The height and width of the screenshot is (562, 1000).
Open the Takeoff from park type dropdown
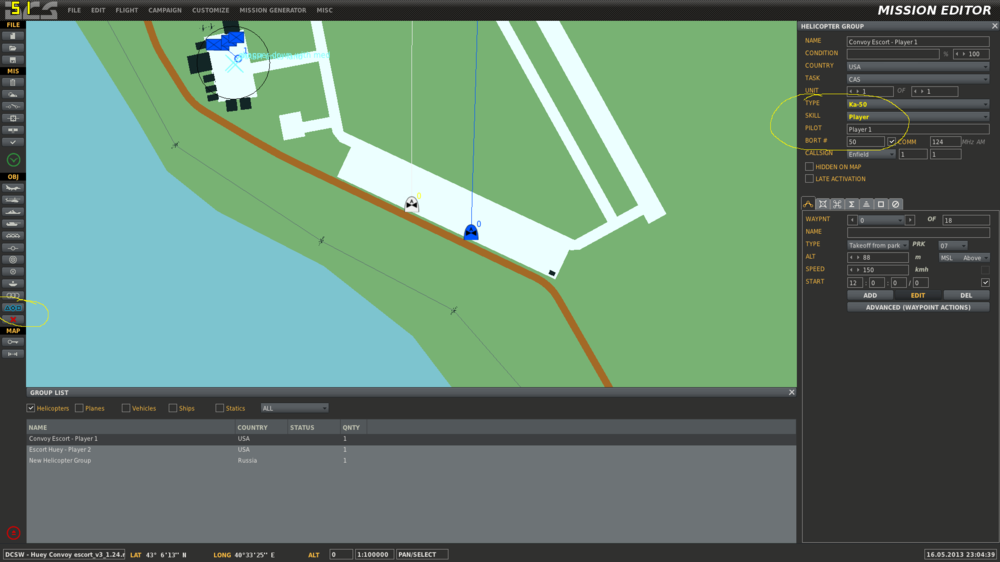click(878, 245)
